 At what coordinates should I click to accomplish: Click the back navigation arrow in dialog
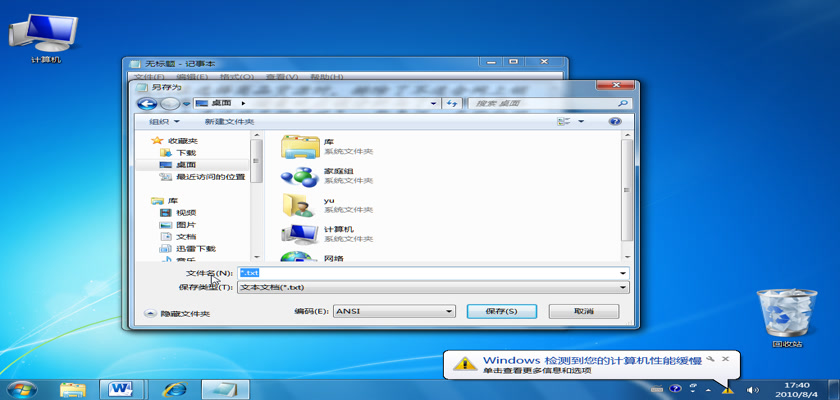(147, 103)
